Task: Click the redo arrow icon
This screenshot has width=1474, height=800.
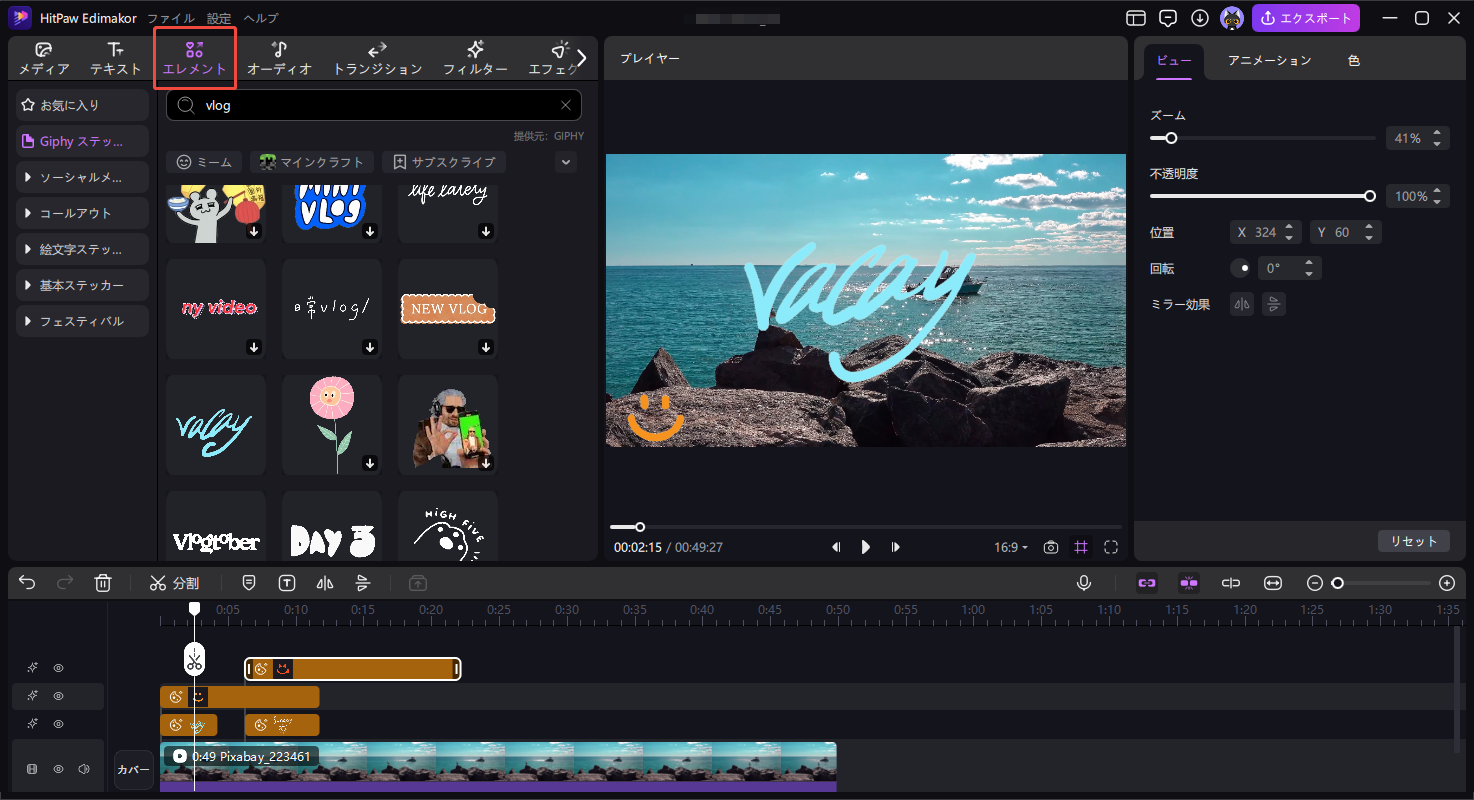Action: (x=65, y=583)
